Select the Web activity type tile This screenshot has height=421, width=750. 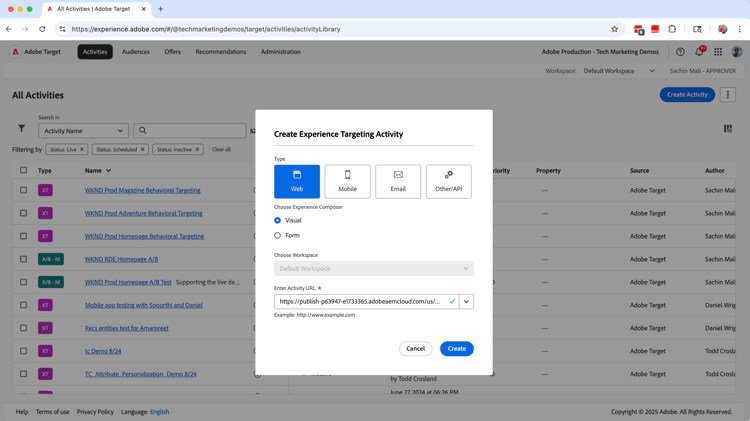297,181
